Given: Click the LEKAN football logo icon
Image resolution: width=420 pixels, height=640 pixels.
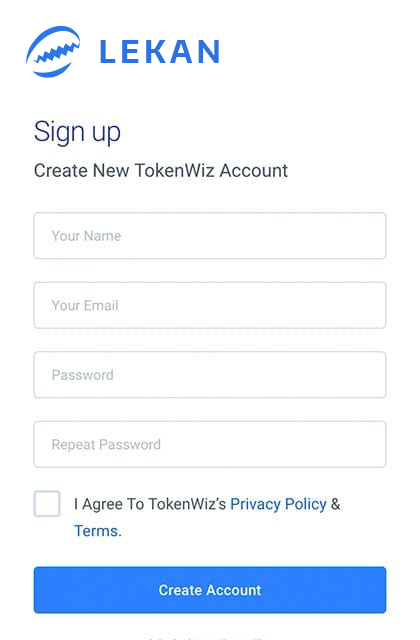Looking at the screenshot, I should click(x=53, y=51).
